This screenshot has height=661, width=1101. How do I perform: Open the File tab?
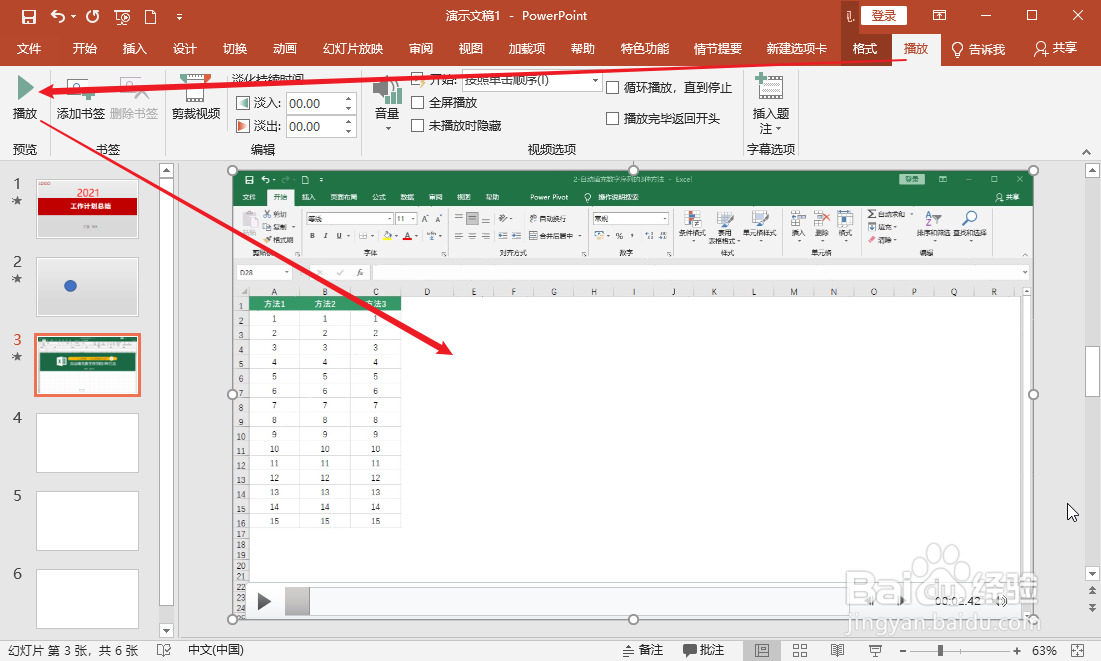pos(29,48)
